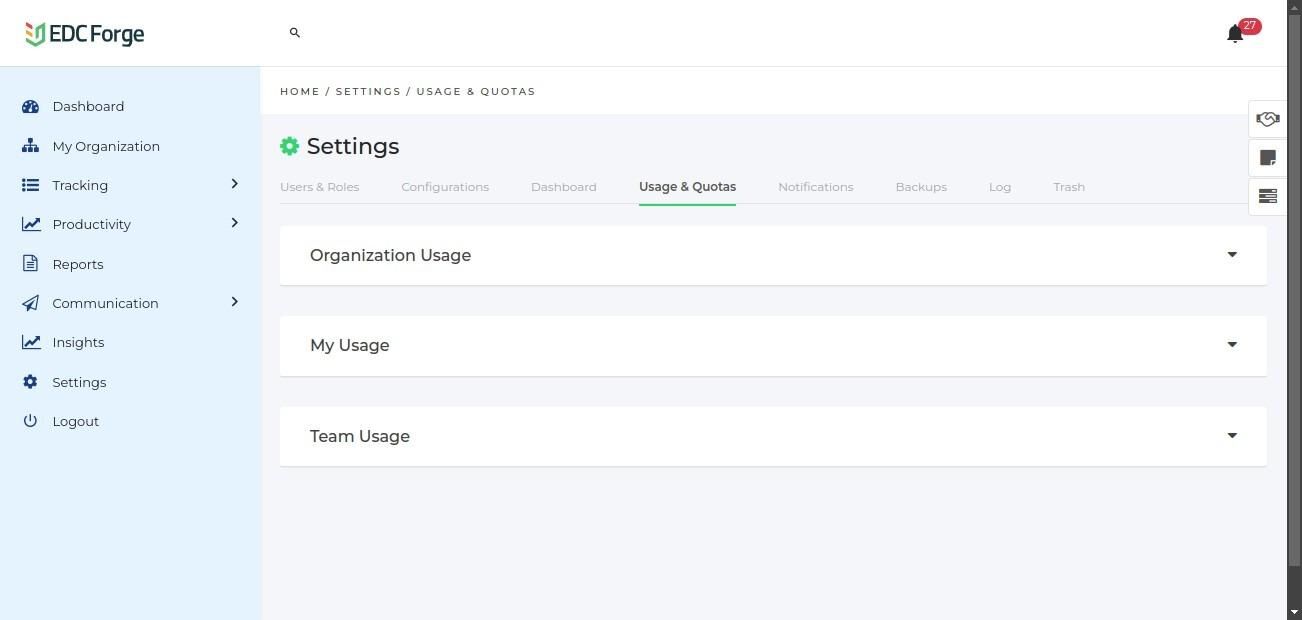
Task: Open the sticky note side icon
Action: (x=1267, y=158)
